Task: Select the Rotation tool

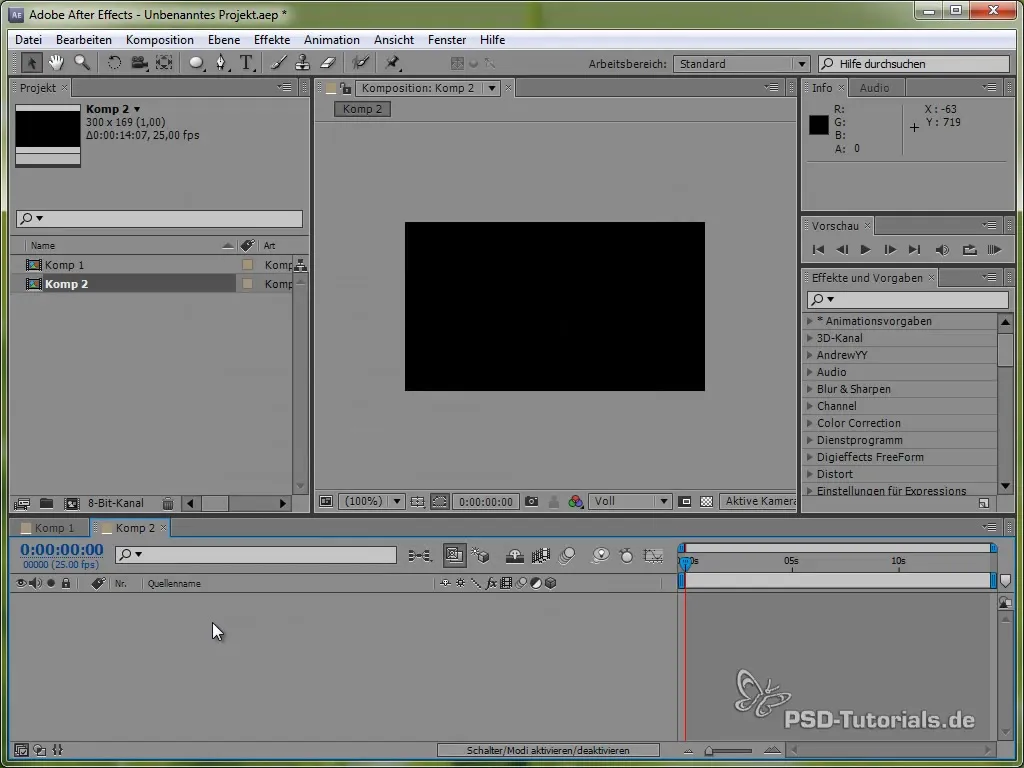Action: pos(114,63)
